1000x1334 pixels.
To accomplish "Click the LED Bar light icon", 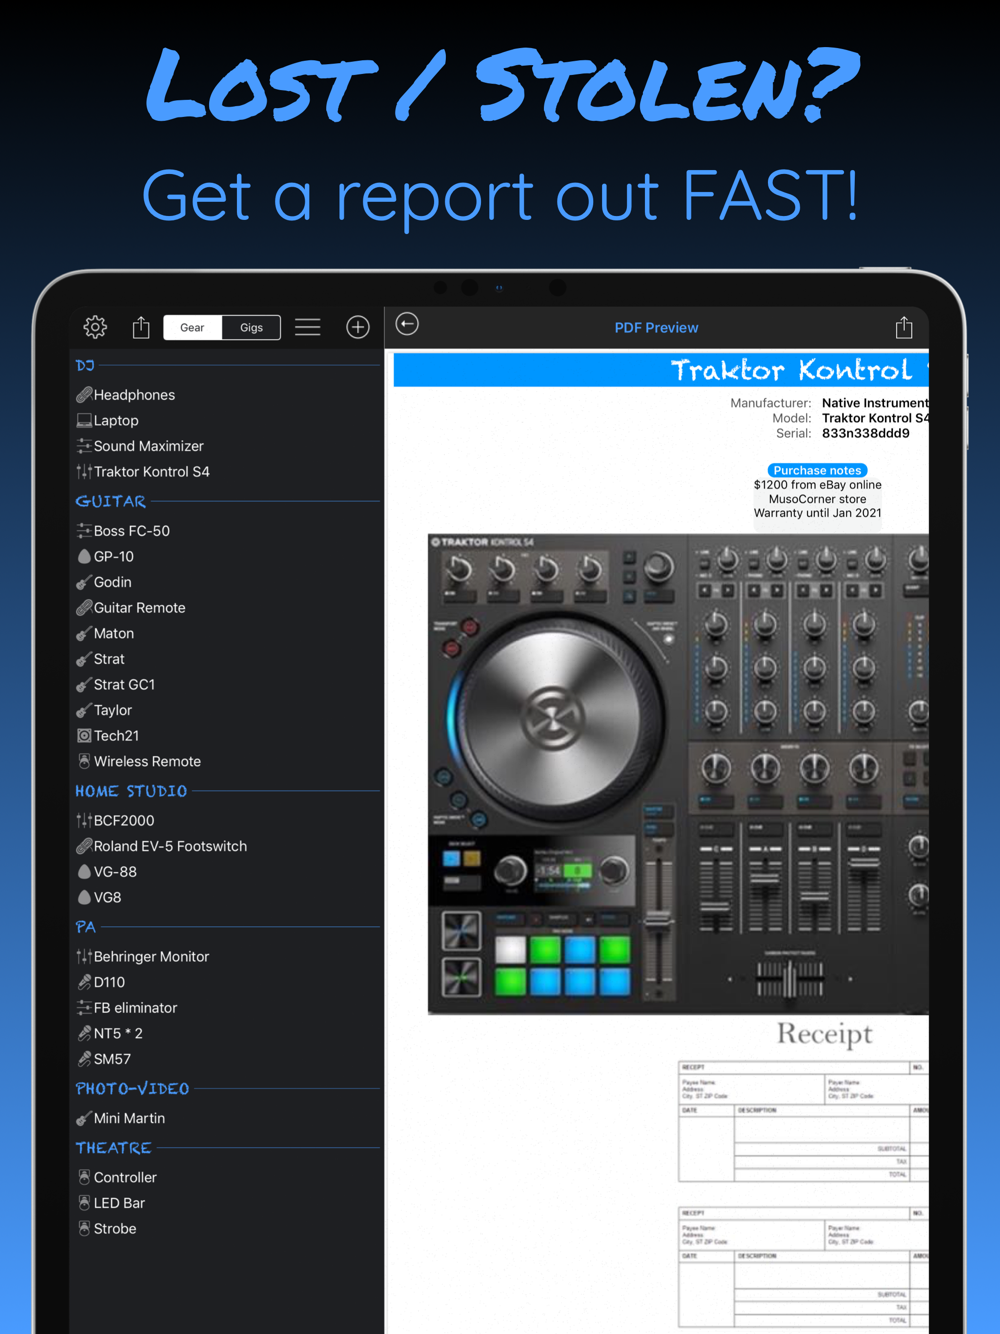I will 84,1203.
